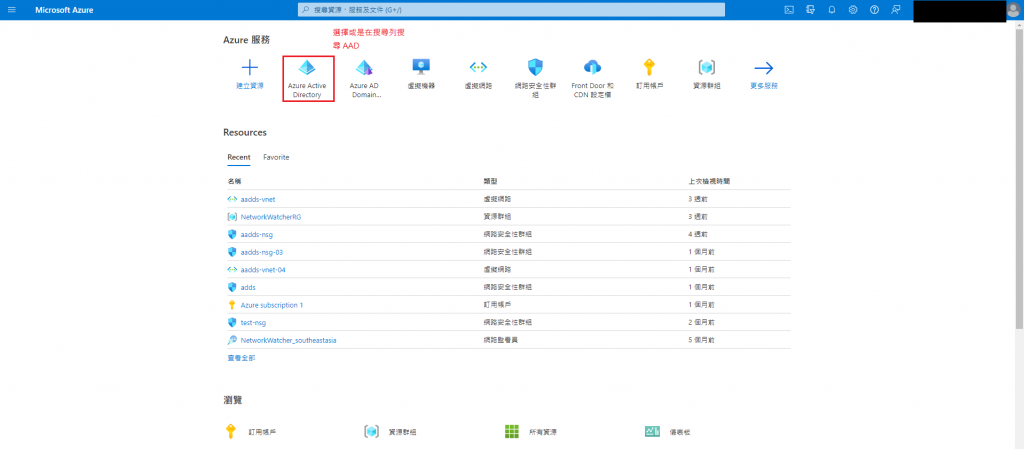Open the account avatar menu
Image resolution: width=1024 pixels, height=449 pixels.
(1014, 10)
